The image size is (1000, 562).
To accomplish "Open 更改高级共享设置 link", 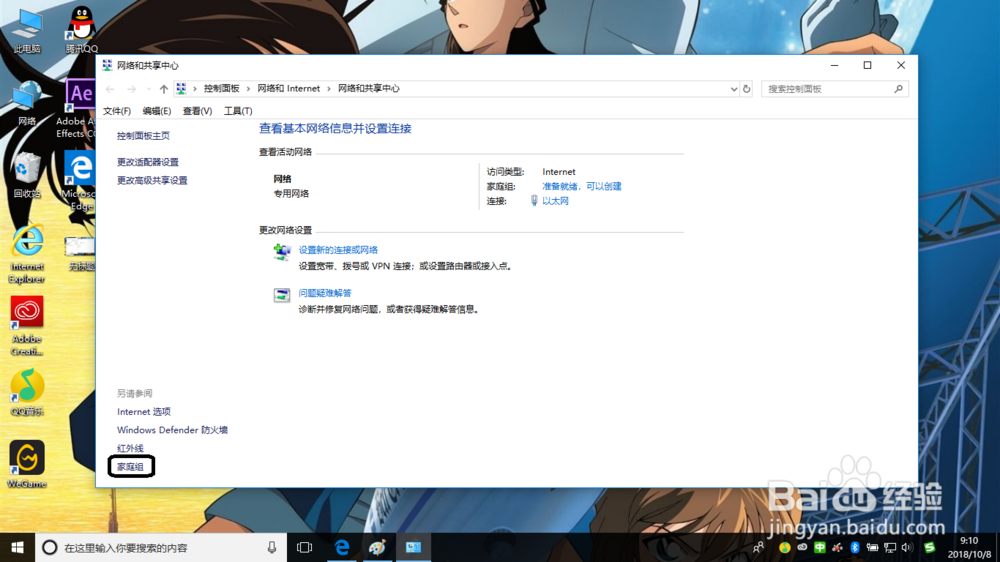I will (x=152, y=181).
